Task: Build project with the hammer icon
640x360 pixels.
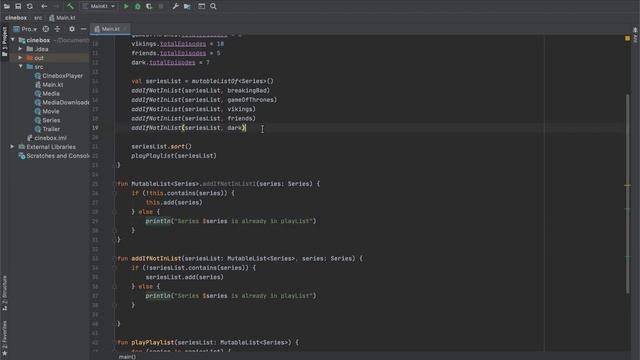Action: 70,6
